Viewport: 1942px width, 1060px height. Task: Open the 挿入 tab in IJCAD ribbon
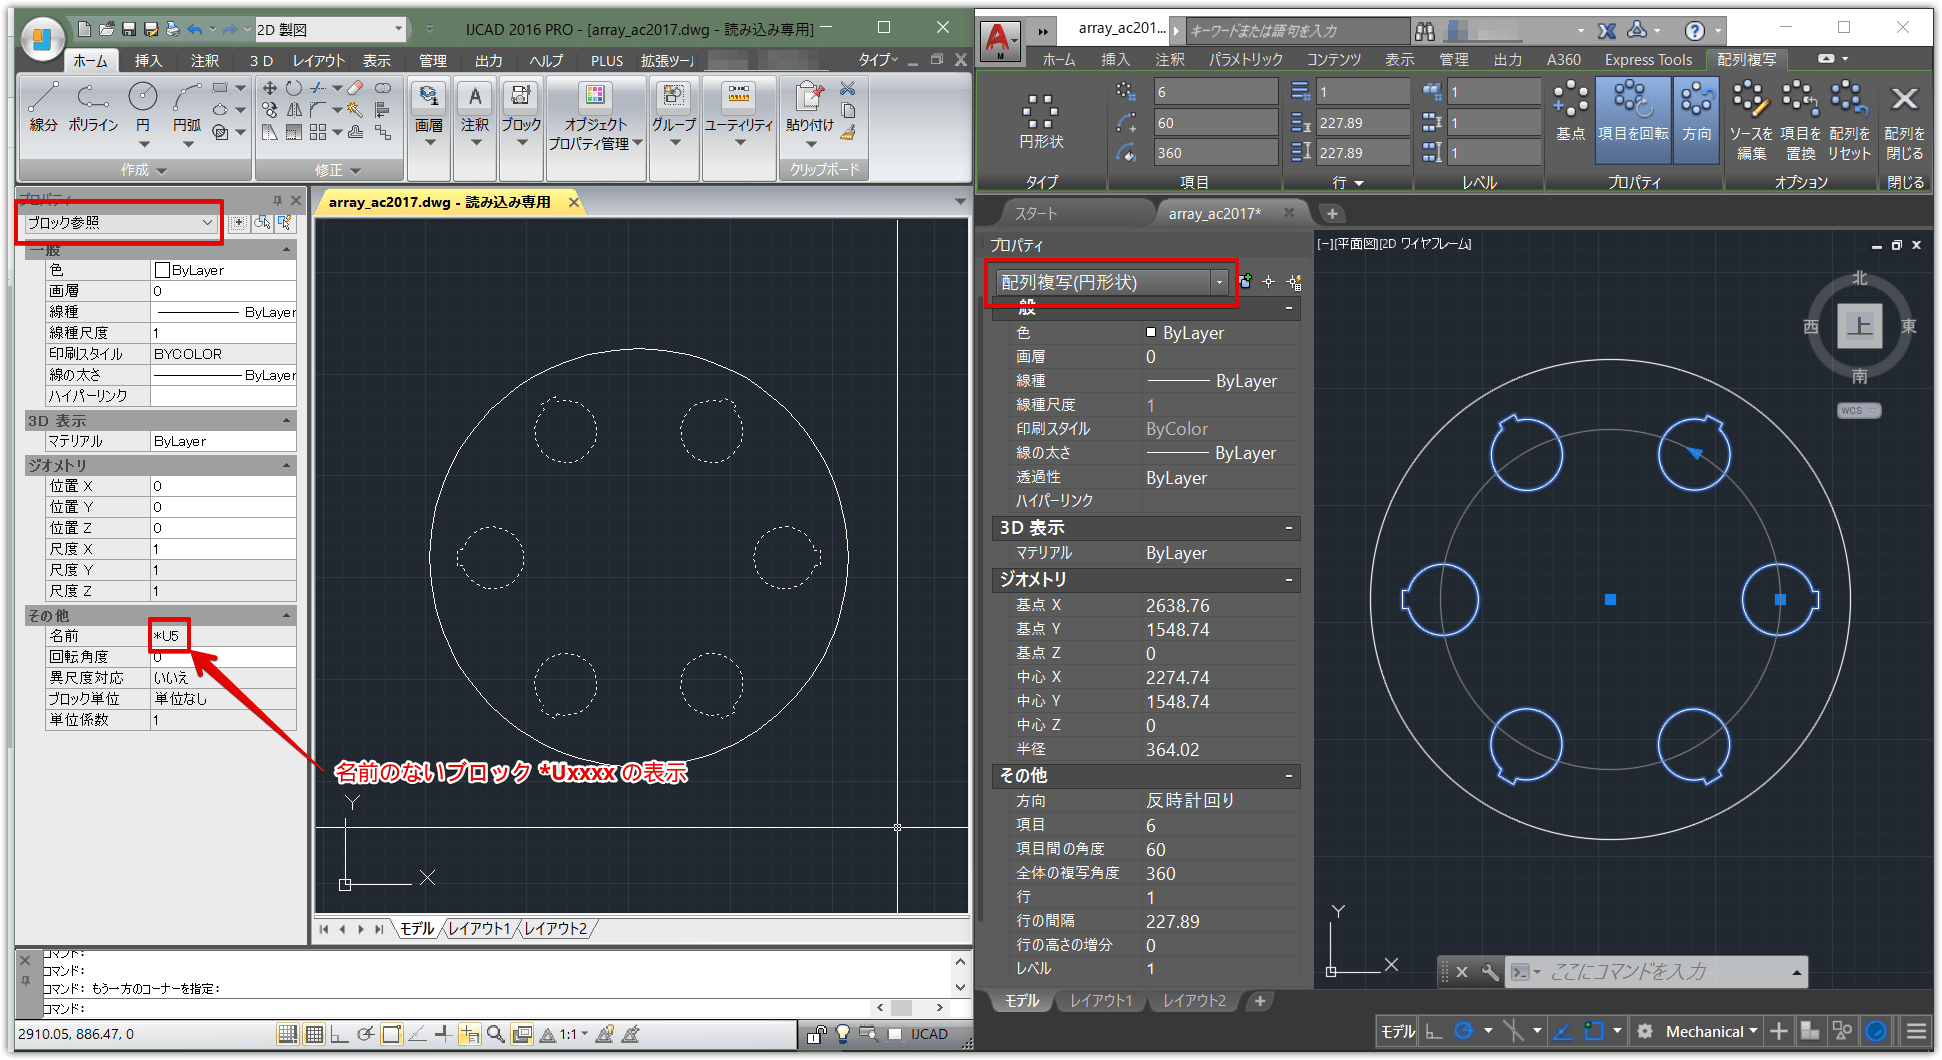[148, 61]
